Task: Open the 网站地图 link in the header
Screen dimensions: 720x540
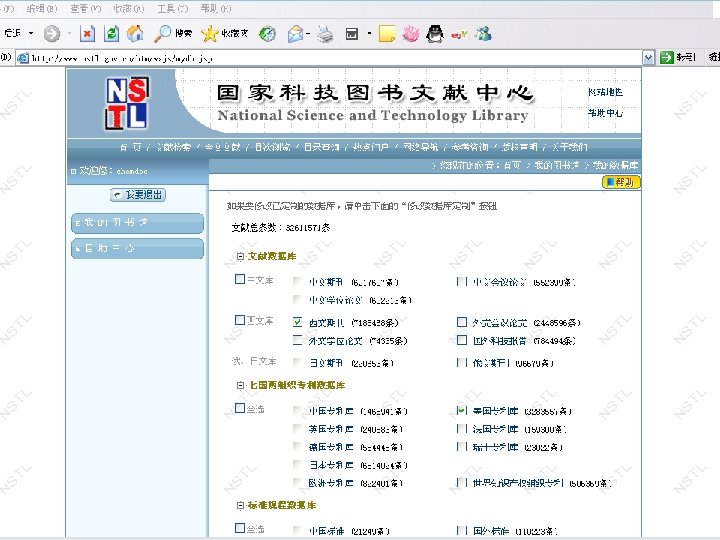Action: 605,92
